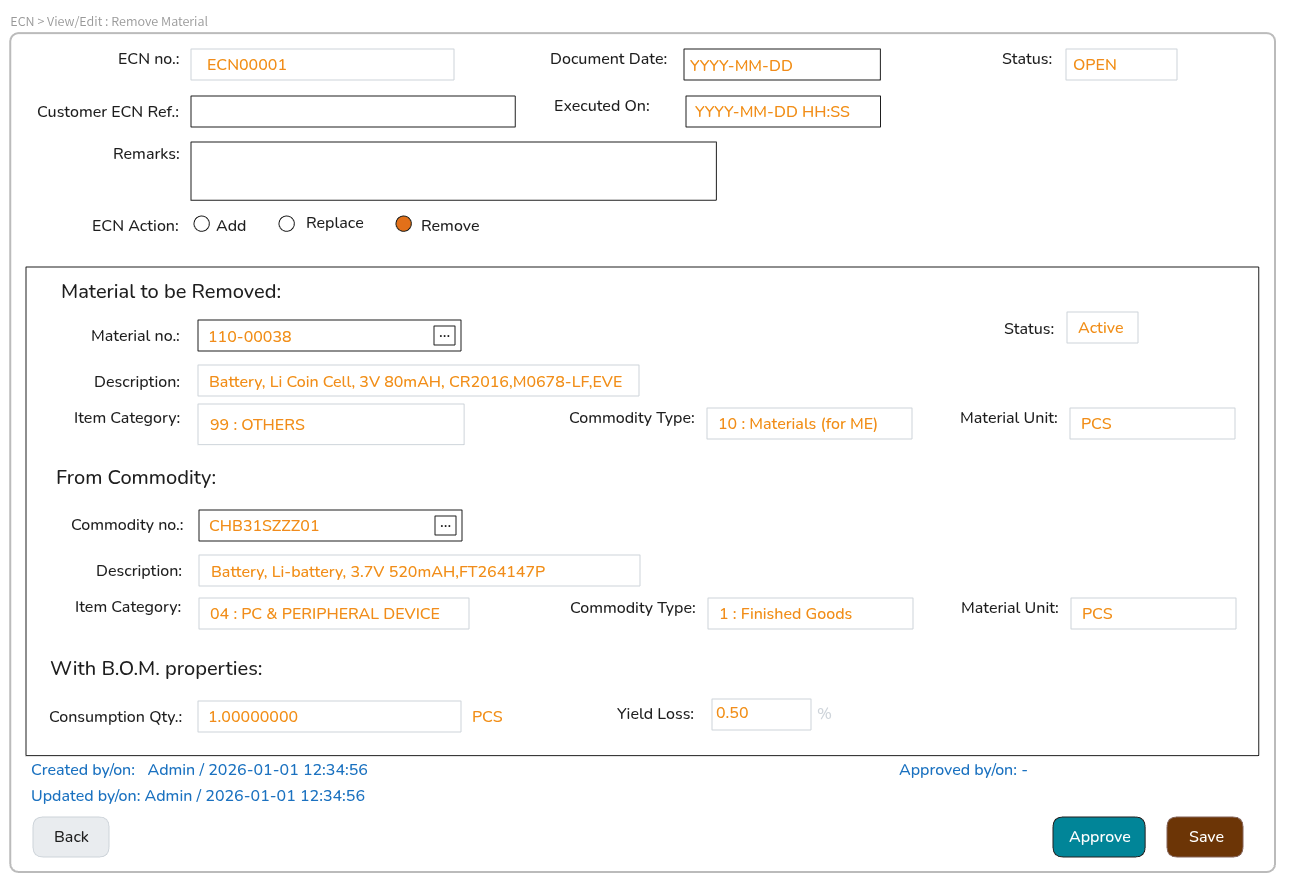Screen dimensions: 1297x896
Task: Click the percent sign after Yield Loss
Action: (x=824, y=714)
